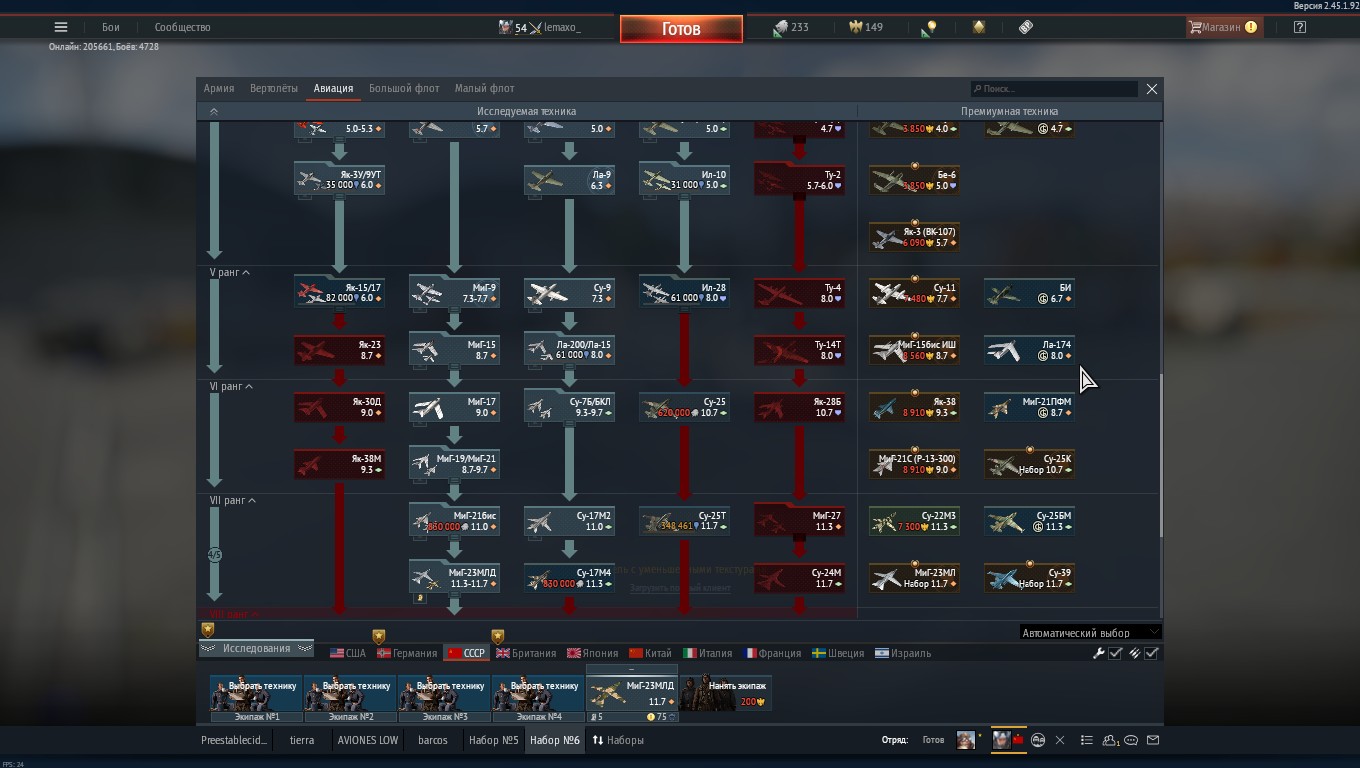Image resolution: width=1360 pixels, height=768 pixels.
Task: Select Су-25 attacker card
Action: pyautogui.click(x=684, y=406)
